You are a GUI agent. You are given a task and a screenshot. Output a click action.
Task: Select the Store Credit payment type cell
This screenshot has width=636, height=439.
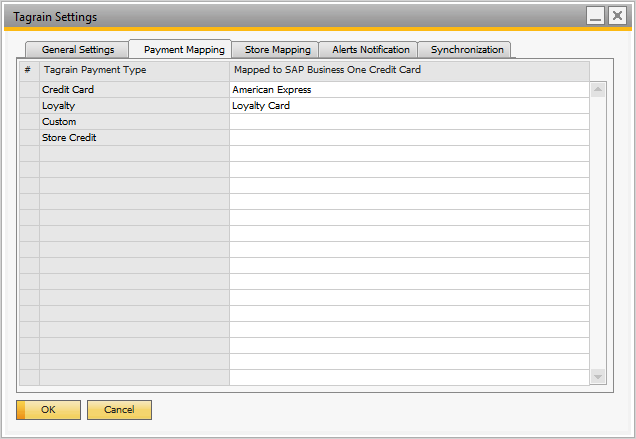133,138
